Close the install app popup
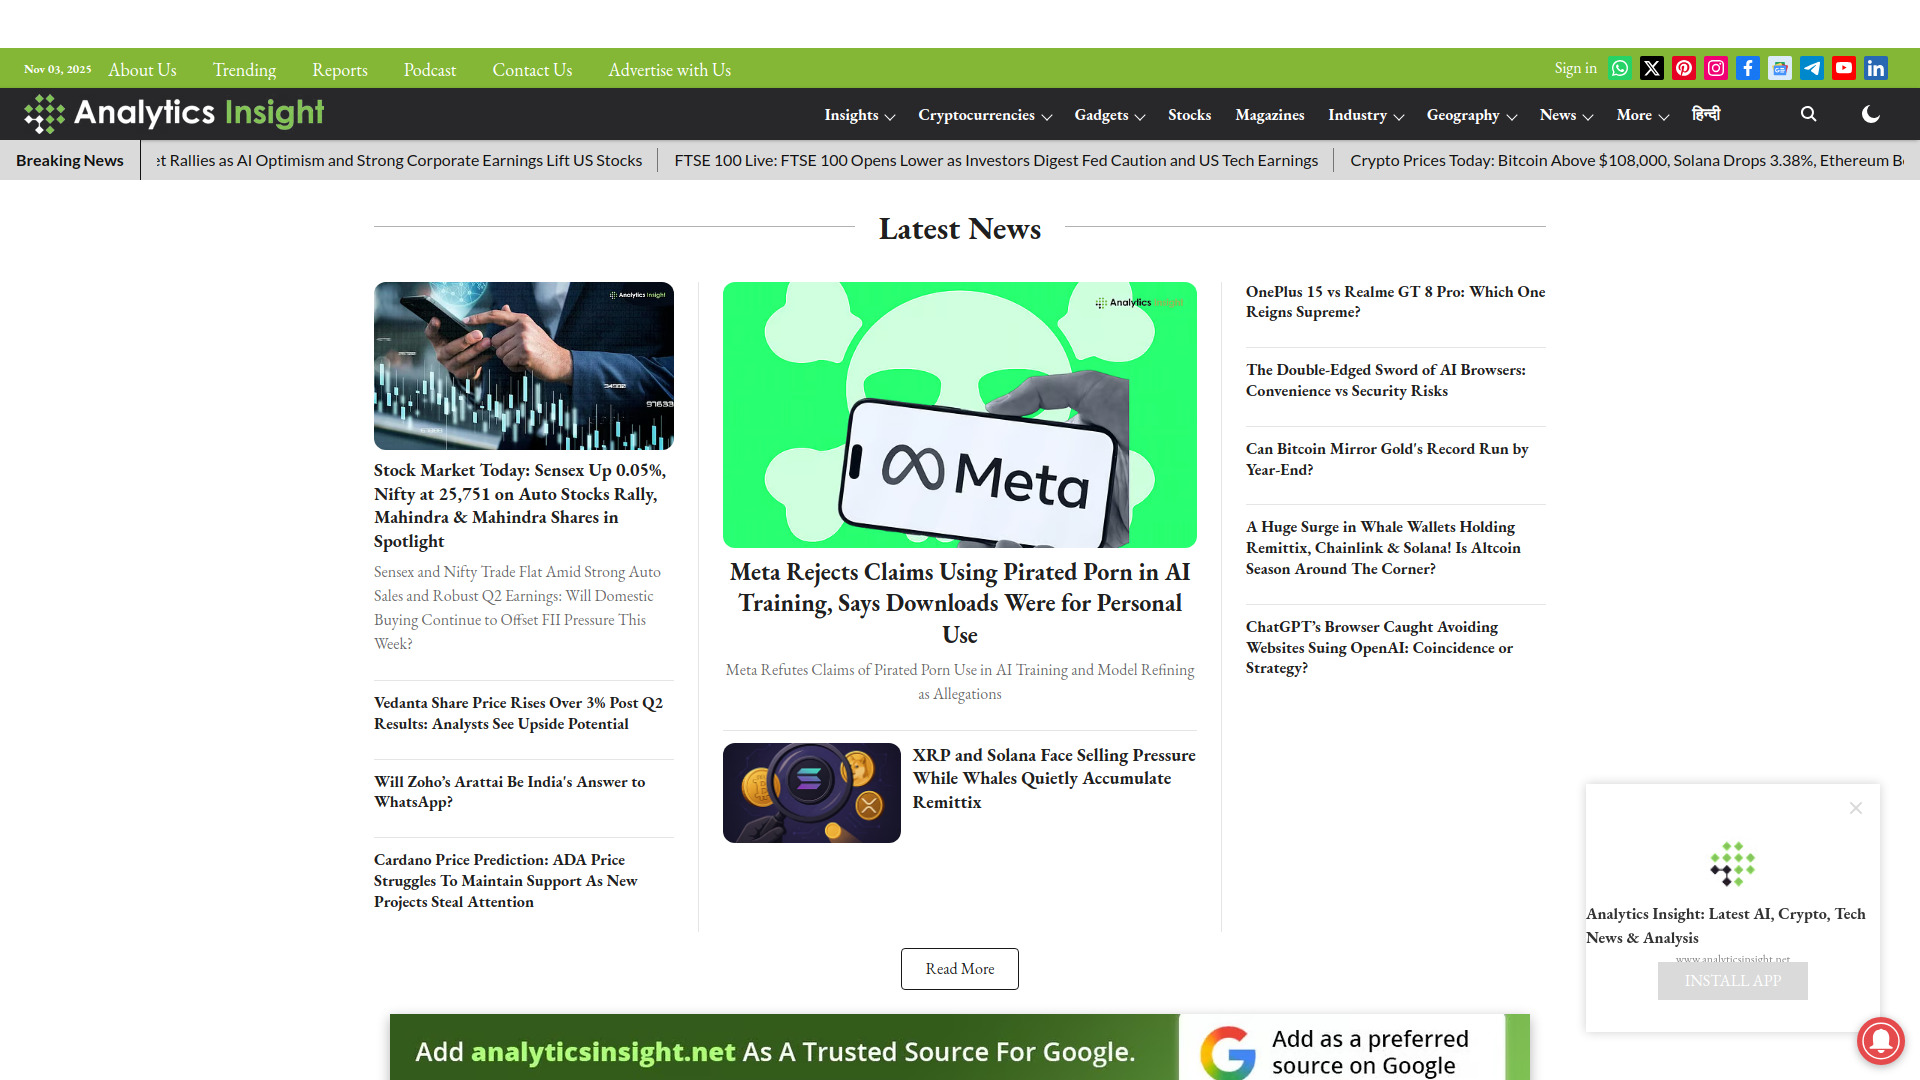The image size is (1920, 1080). 1856,808
